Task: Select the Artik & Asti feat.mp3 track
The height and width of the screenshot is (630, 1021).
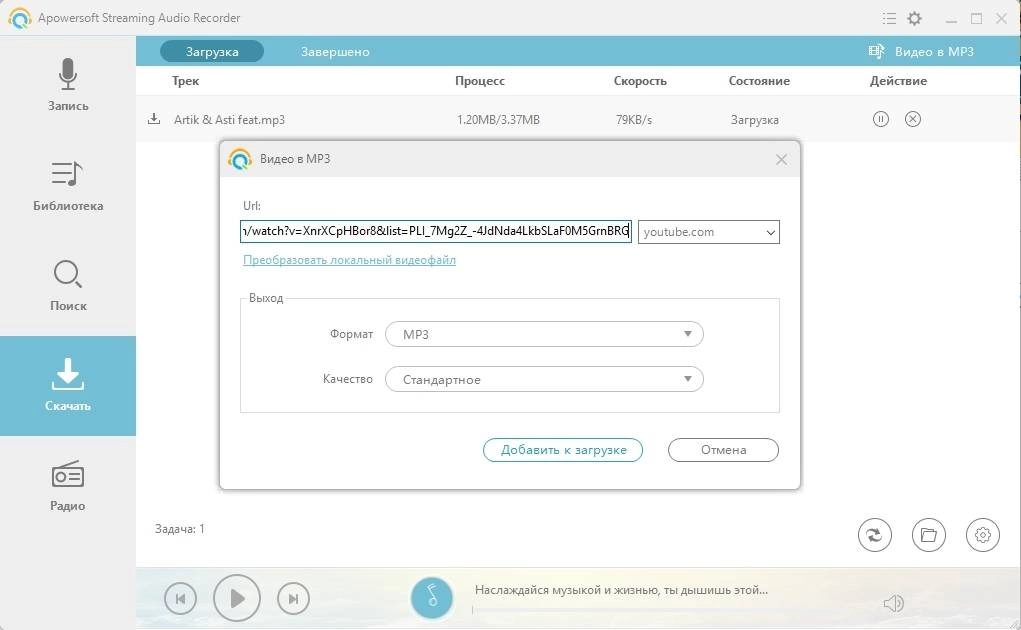Action: (229, 120)
